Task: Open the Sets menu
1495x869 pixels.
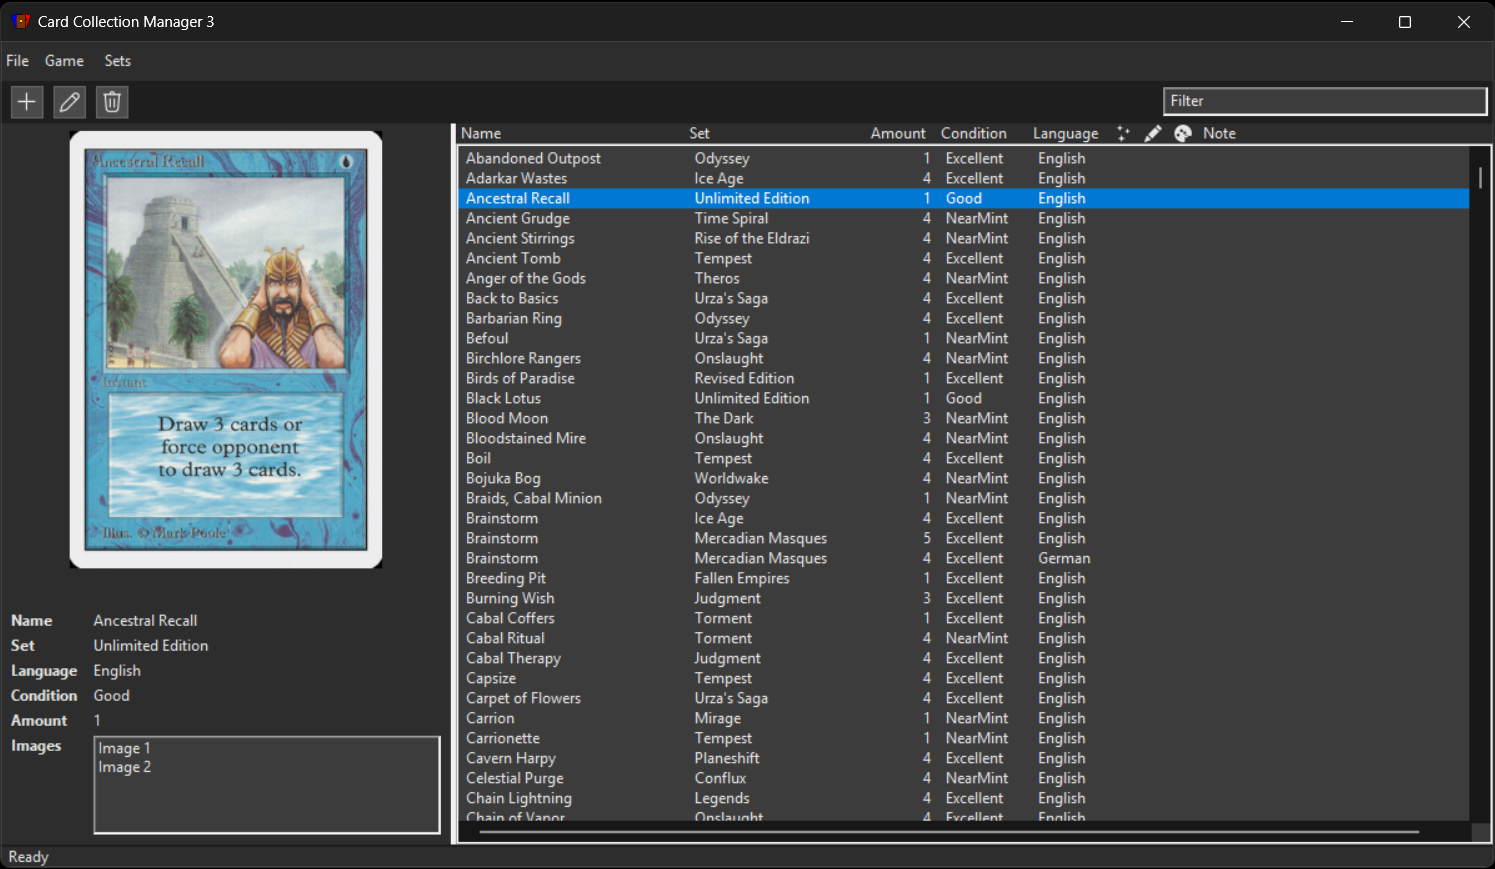Action: 118,61
